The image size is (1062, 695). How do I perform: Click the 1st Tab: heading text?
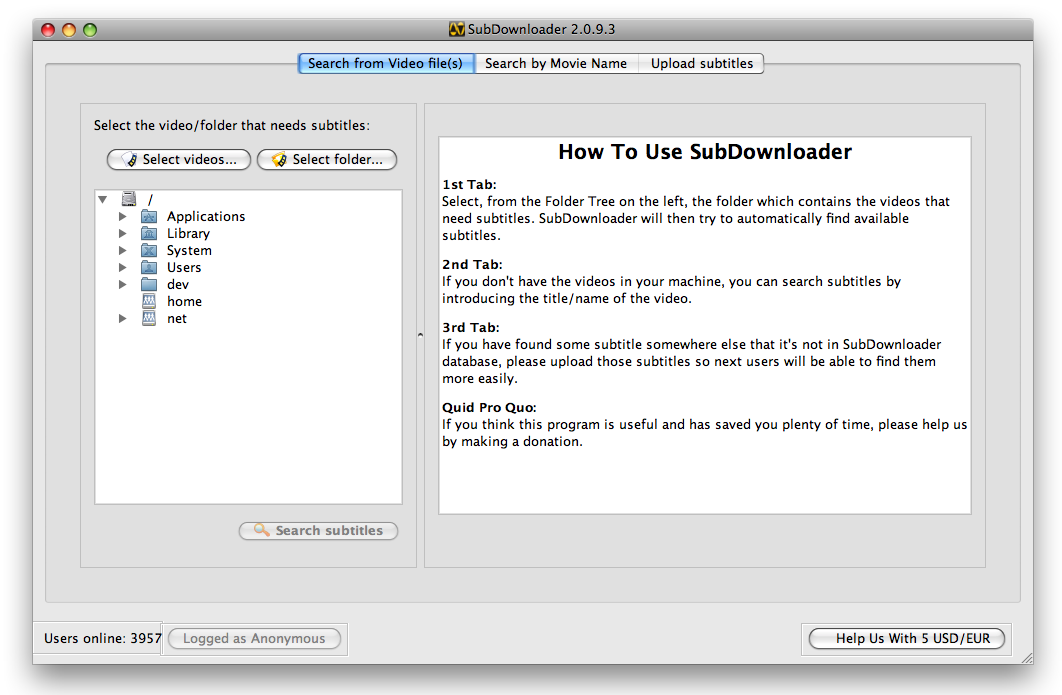point(469,184)
